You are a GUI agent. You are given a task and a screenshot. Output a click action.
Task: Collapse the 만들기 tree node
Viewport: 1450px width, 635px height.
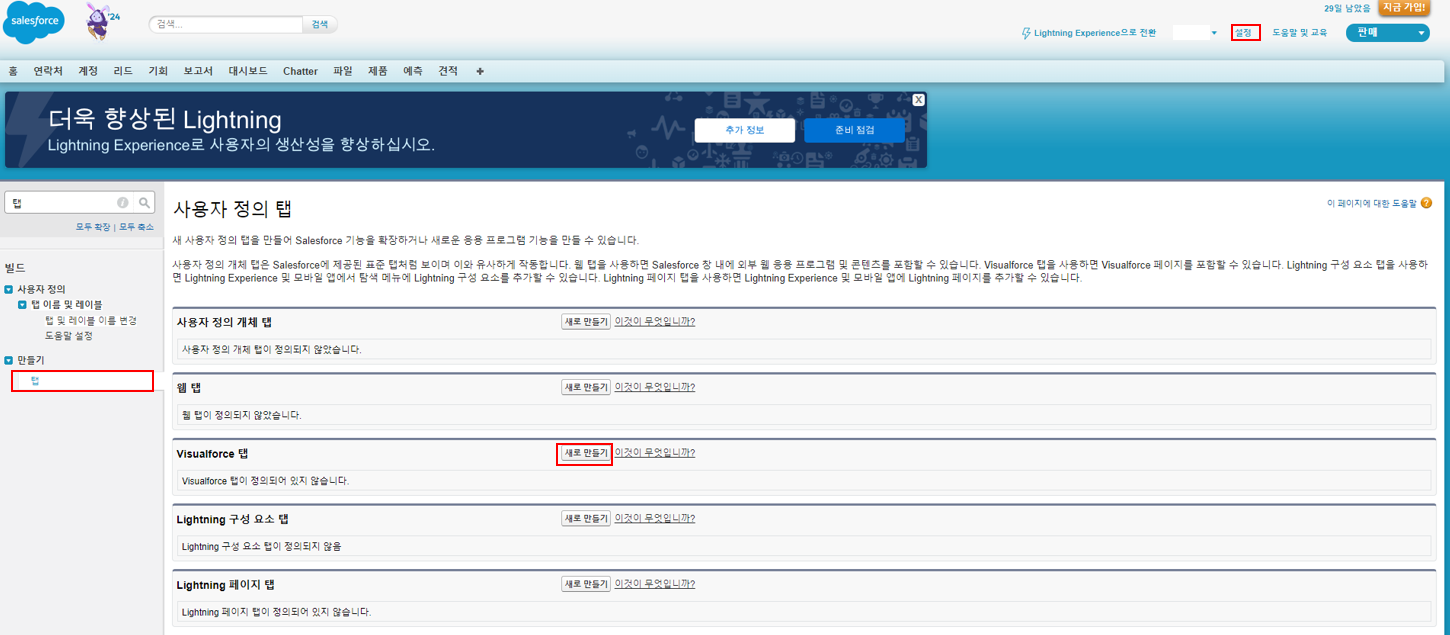[9, 359]
